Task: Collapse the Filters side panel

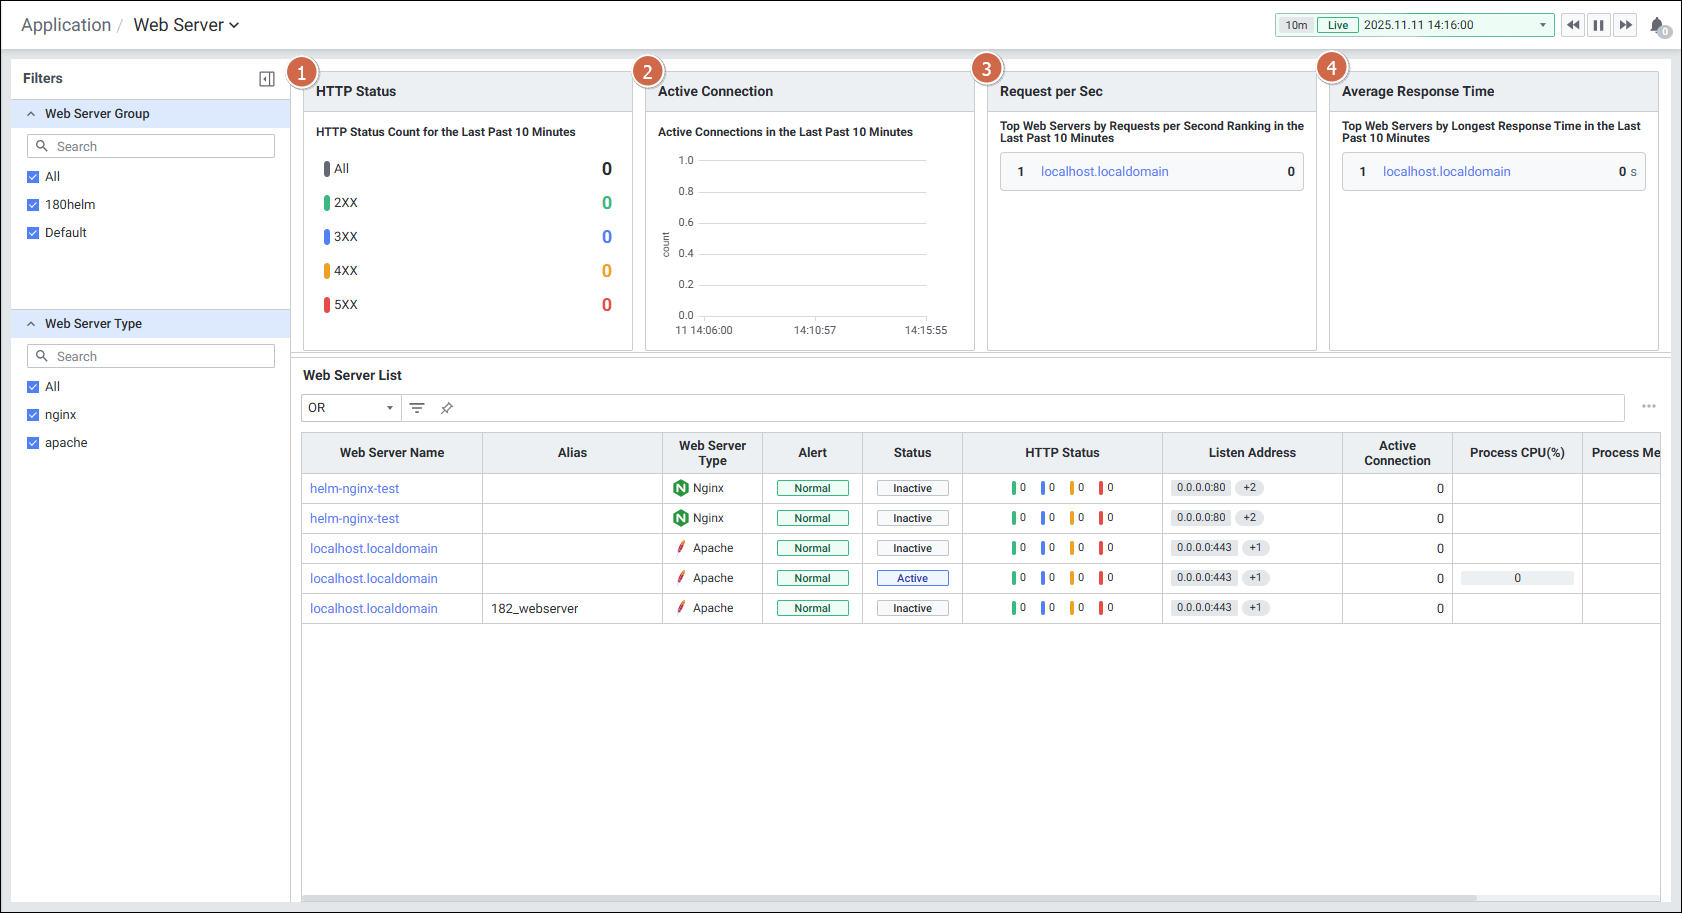Action: click(267, 79)
